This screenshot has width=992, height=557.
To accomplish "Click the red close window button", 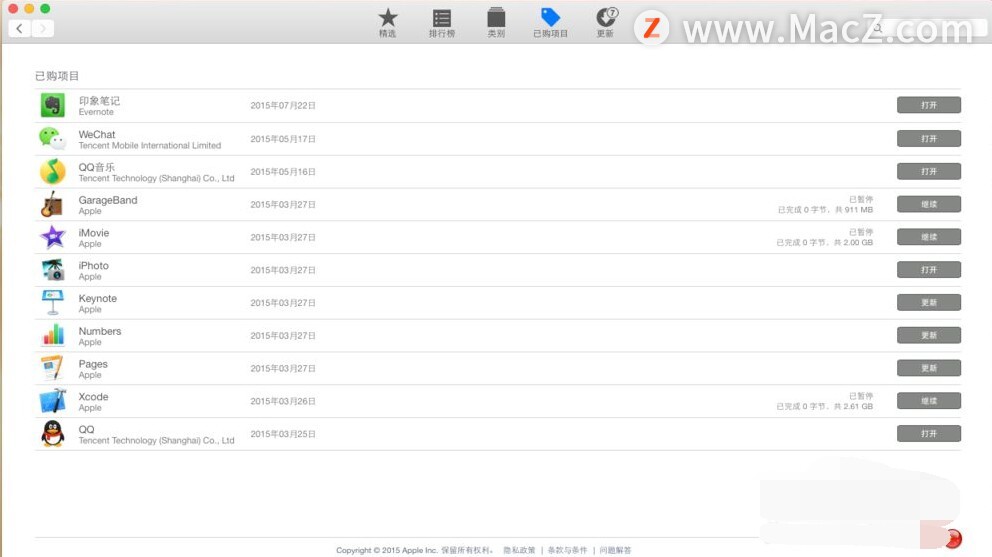I will (13, 8).
